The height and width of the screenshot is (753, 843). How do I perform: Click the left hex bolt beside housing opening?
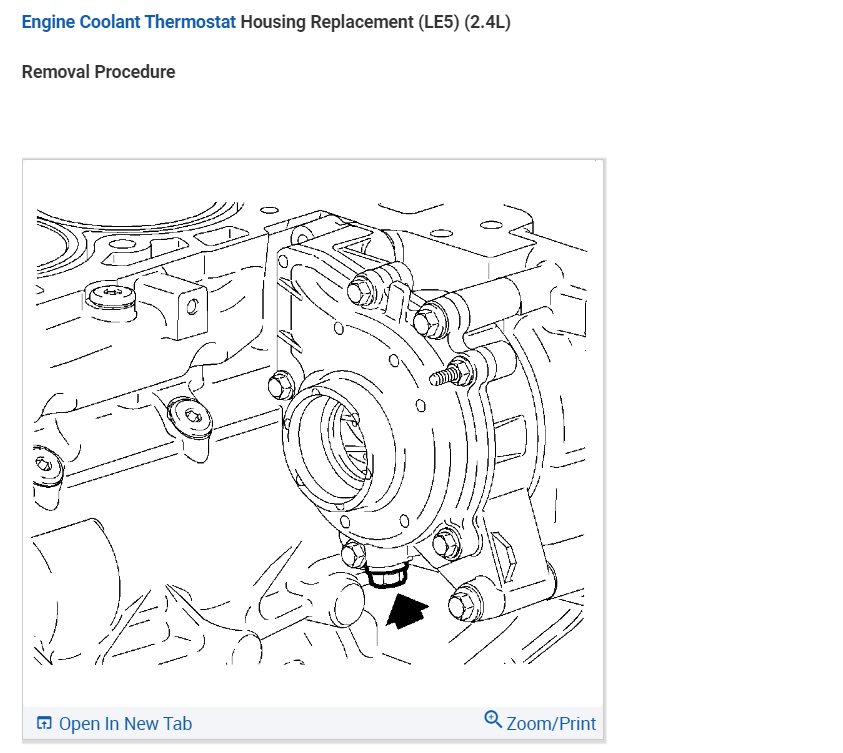[280, 384]
